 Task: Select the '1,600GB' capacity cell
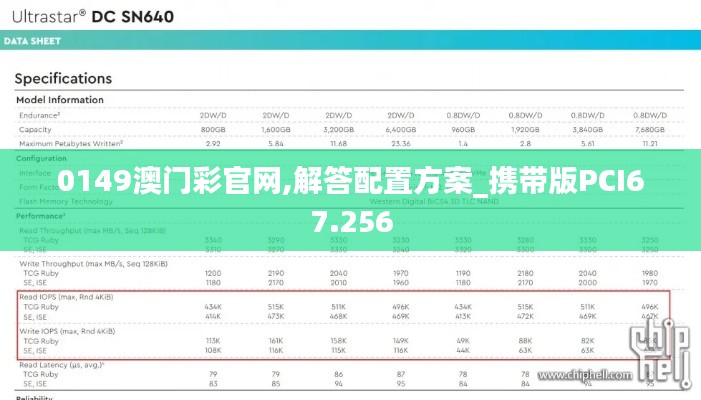(x=276, y=130)
